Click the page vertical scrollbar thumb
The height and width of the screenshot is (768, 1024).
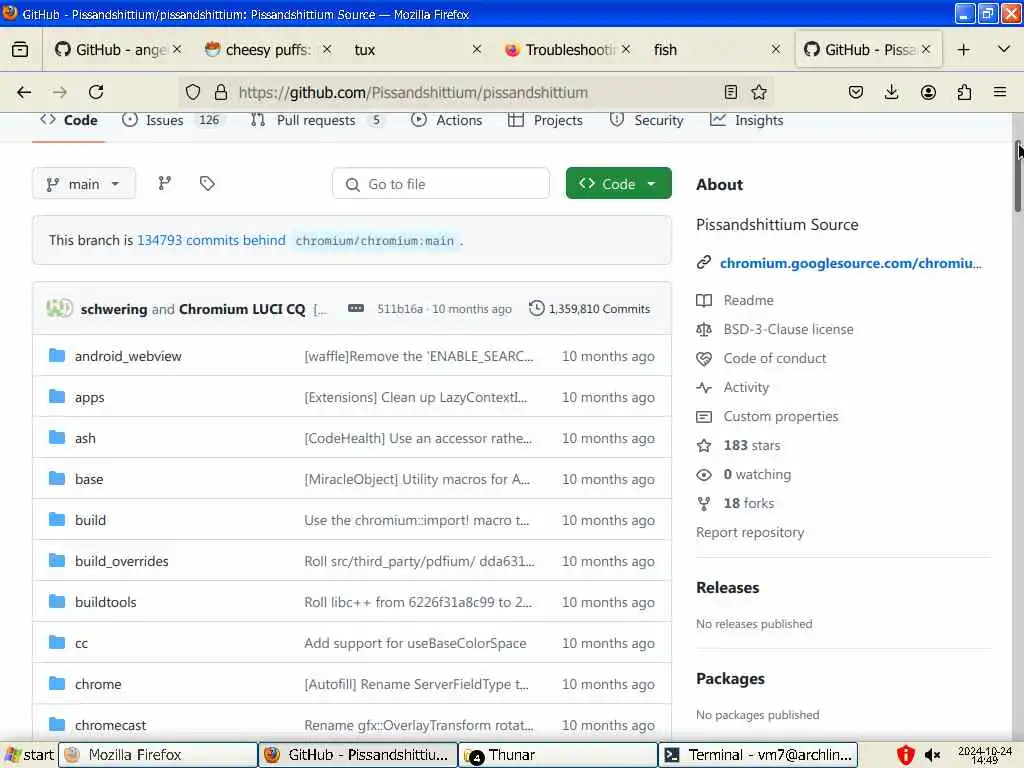[x=1017, y=176]
